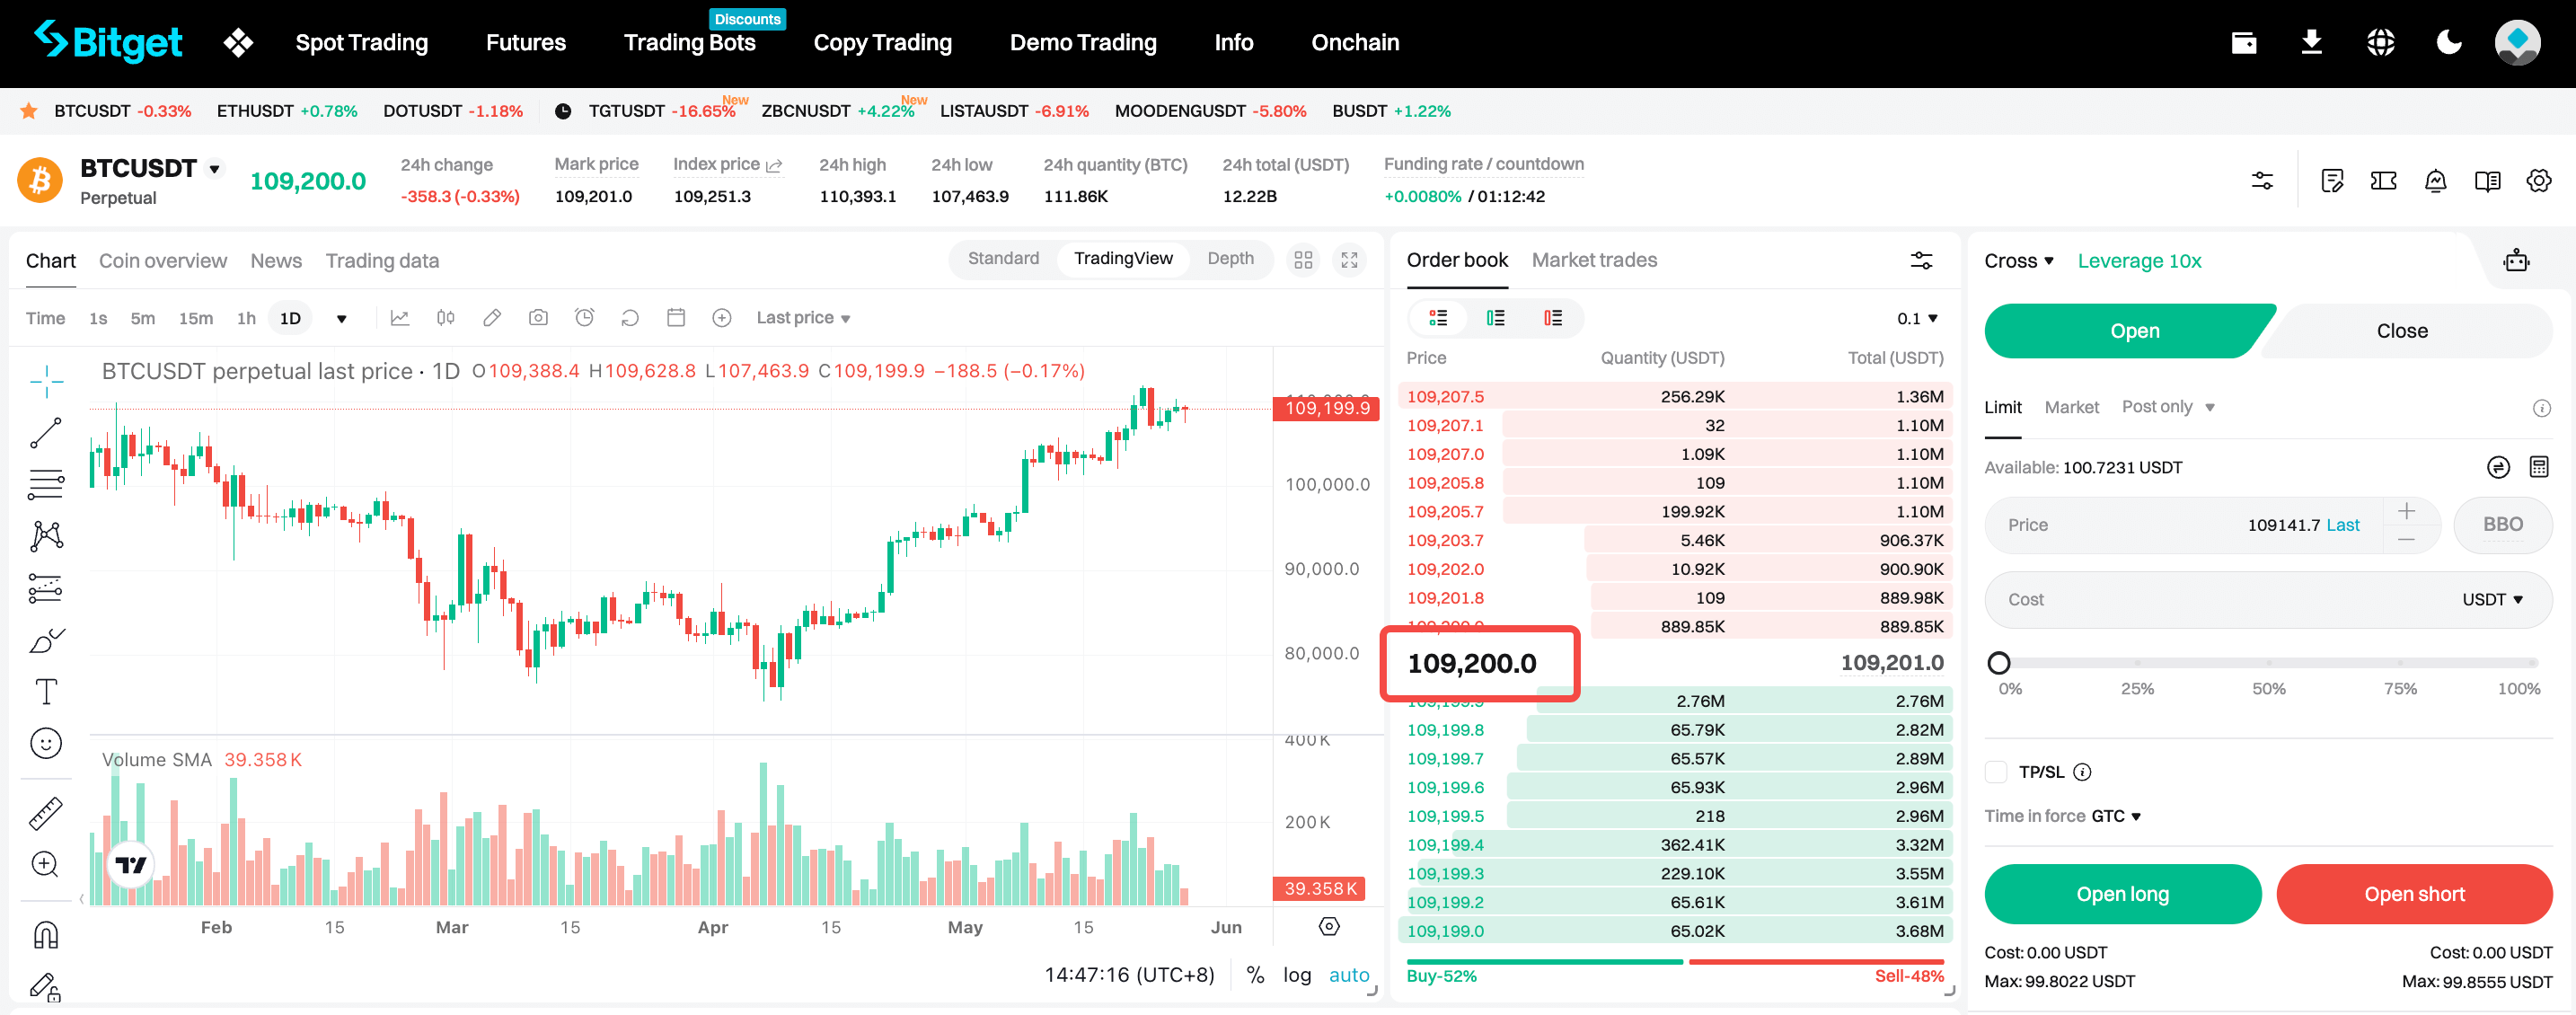This screenshot has height=1015, width=2576.
Task: Click the fullscreen chart icon
Action: (1349, 260)
